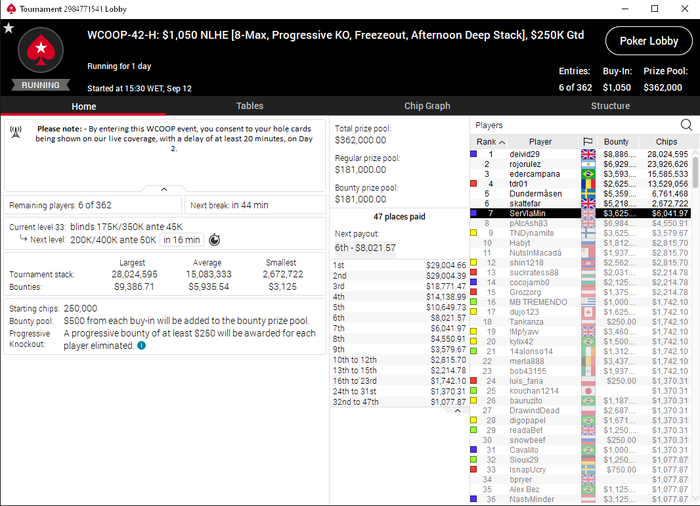Open the Tables tab
The image size is (700, 506).
[x=250, y=106]
